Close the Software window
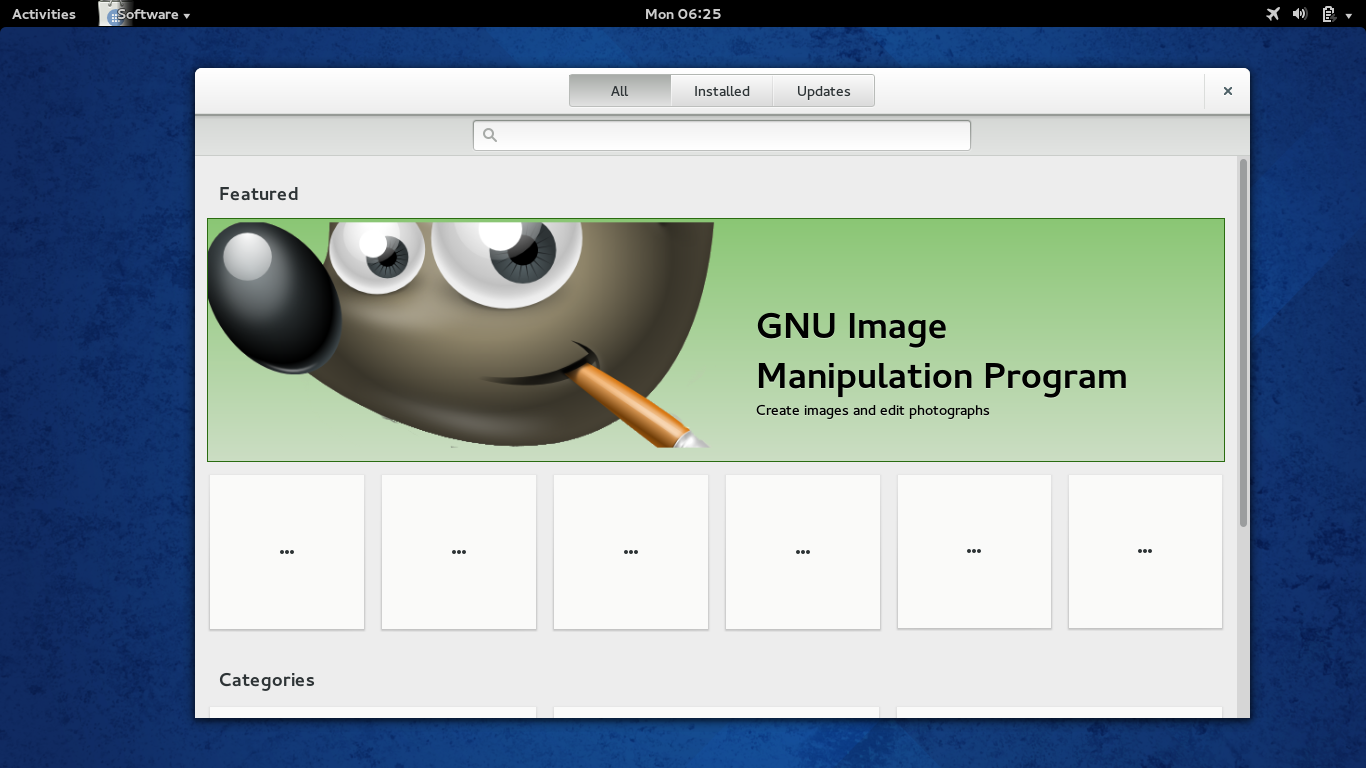 1228,91
